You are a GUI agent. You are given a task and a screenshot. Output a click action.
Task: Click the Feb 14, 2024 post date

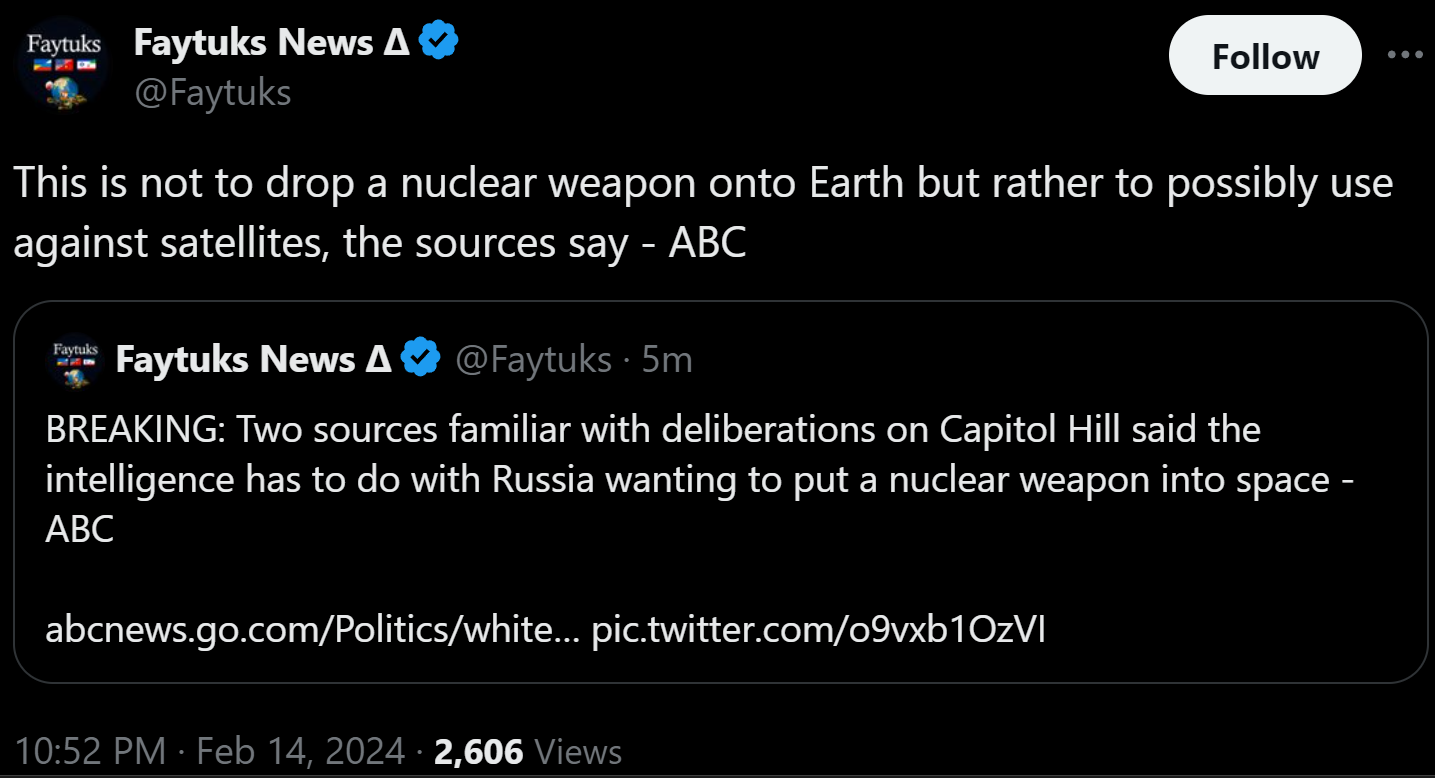tap(300, 751)
